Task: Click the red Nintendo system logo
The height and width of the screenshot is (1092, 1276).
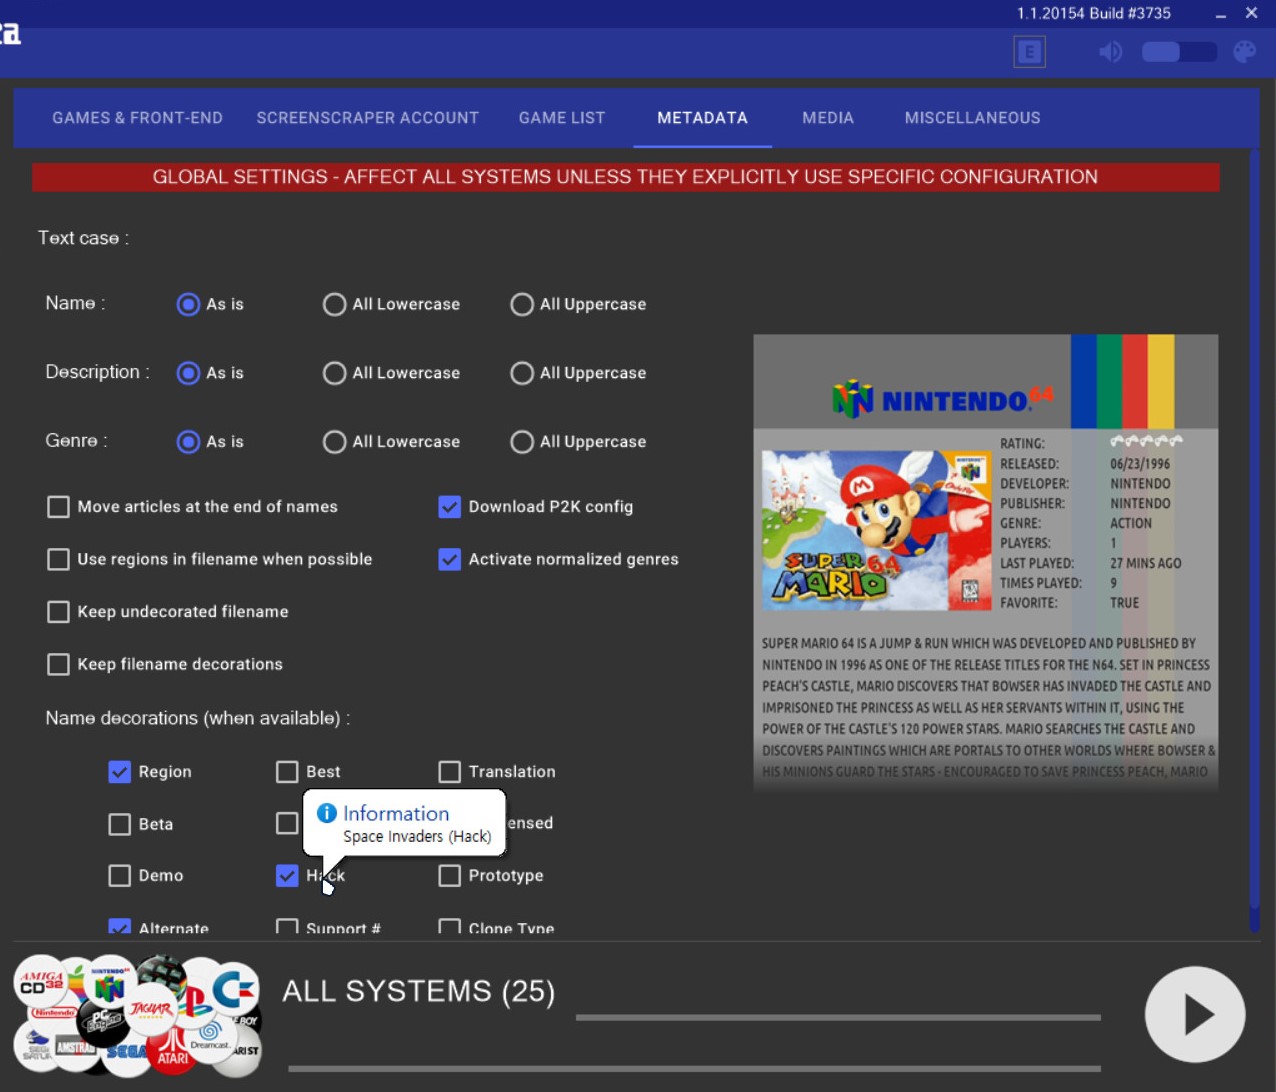Action: point(53,1013)
